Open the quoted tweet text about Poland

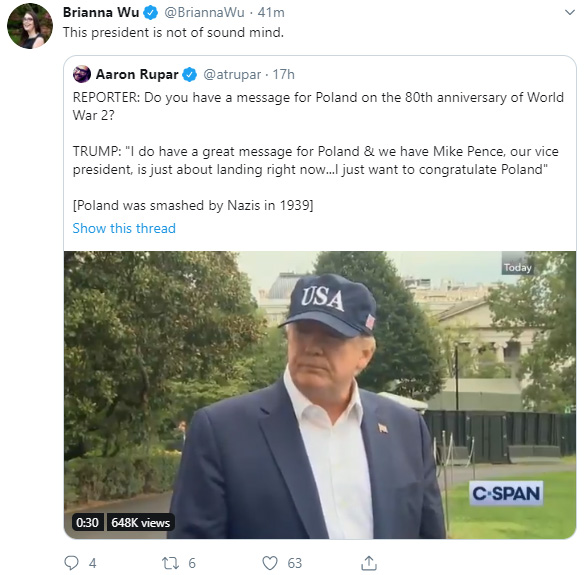[x=318, y=151]
